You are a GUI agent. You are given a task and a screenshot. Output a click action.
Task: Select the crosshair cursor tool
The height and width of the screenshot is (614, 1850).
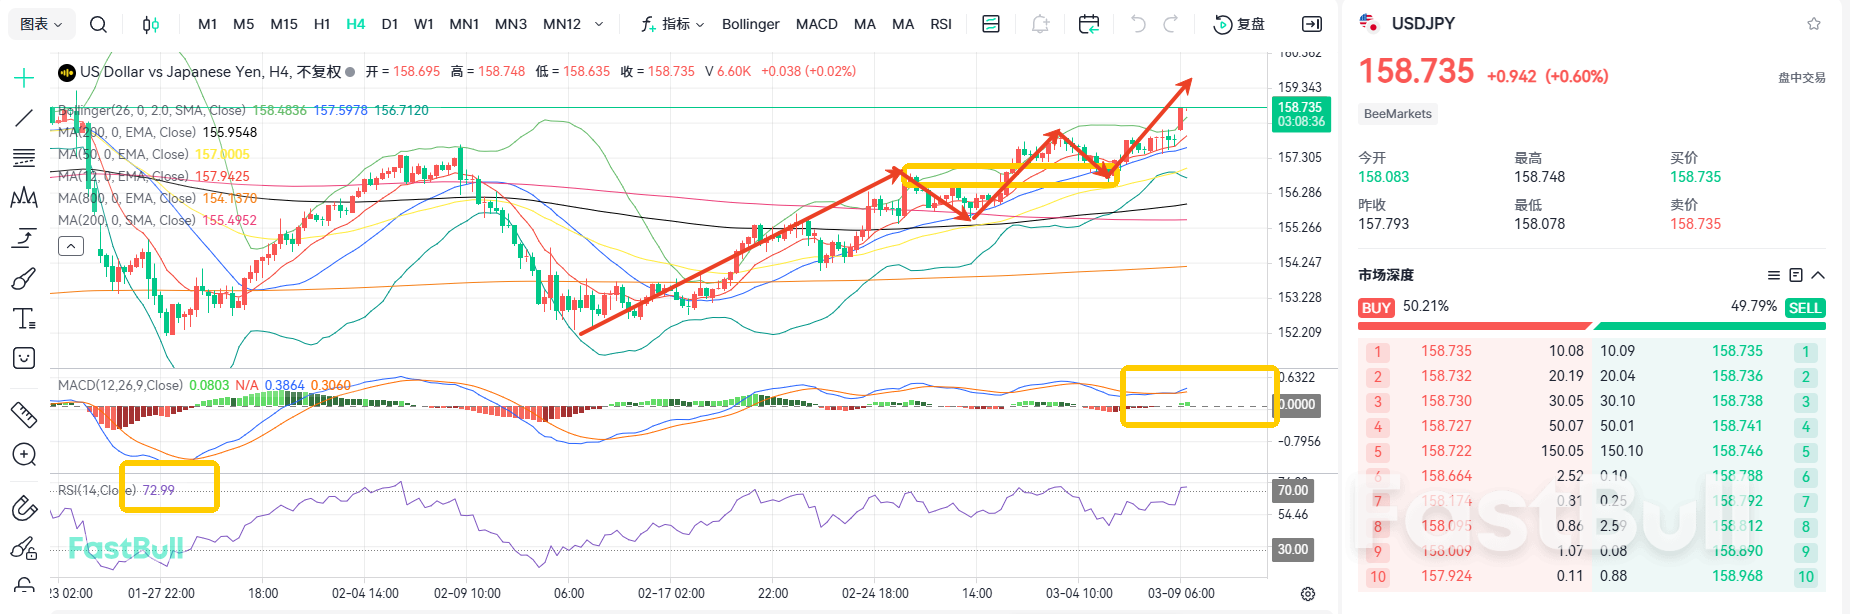(x=24, y=77)
